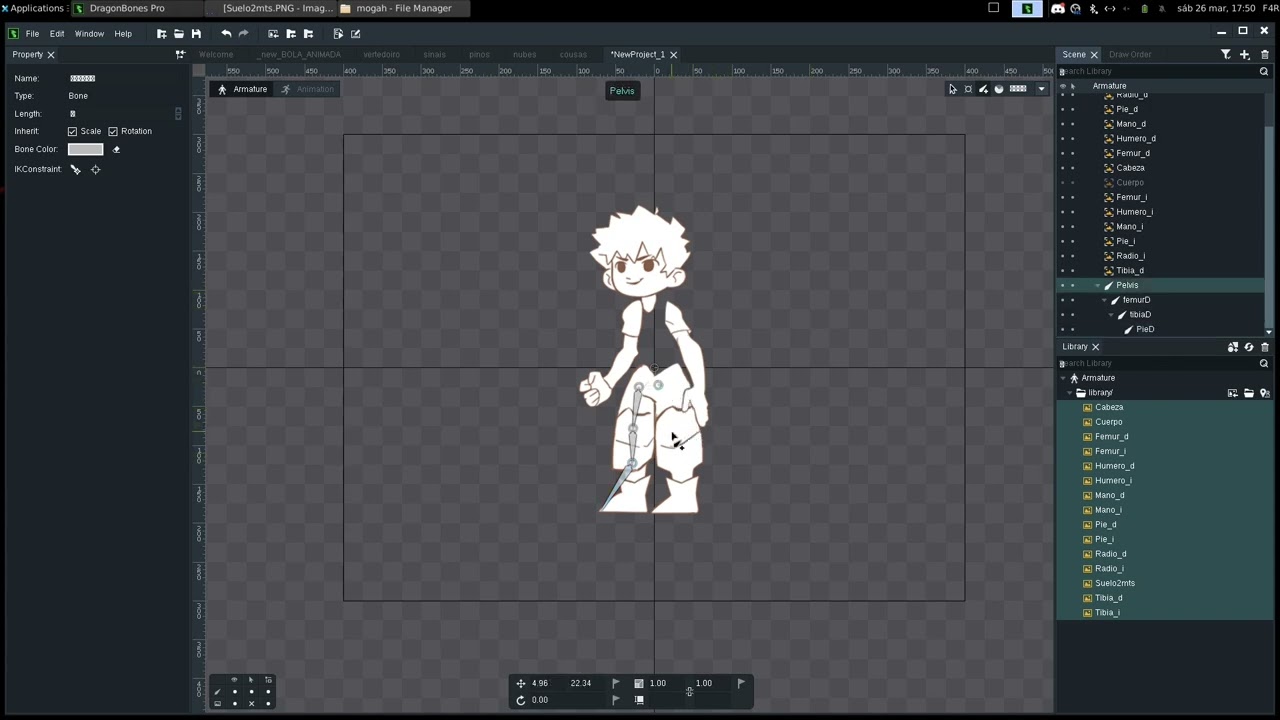Click import assets icon in Library header
This screenshot has height=720, width=1280.
coord(1233,347)
